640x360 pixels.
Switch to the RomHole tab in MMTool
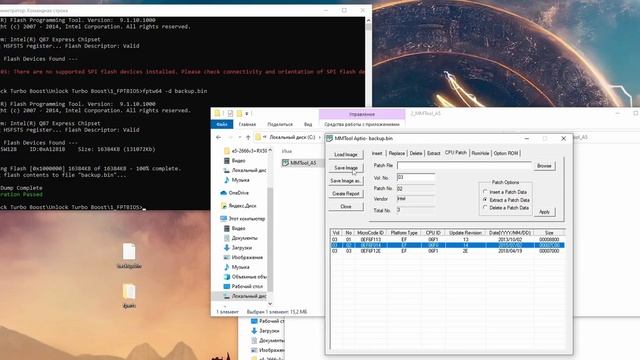[480, 153]
